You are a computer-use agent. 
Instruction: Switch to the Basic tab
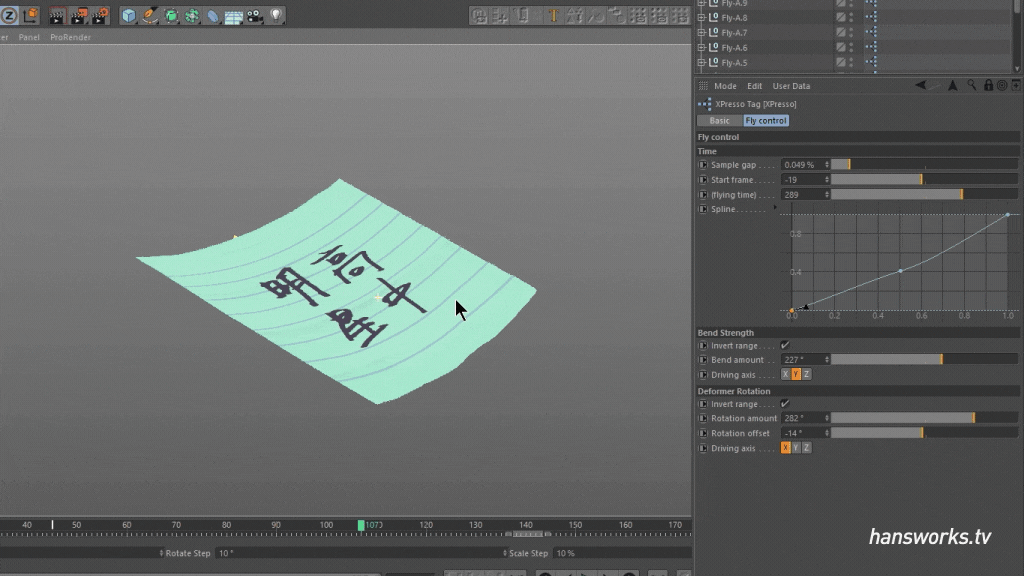click(720, 120)
